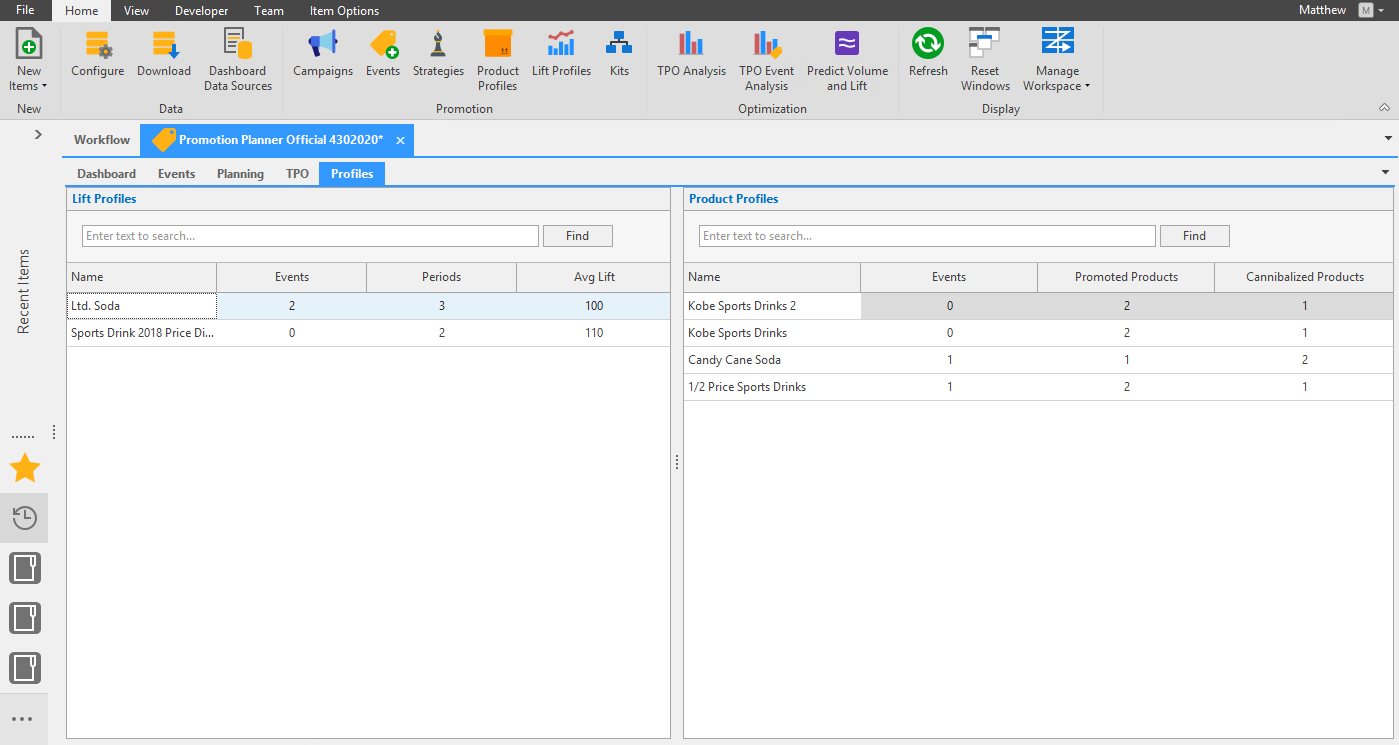Click Find in Product Profiles panel

(x=1194, y=236)
